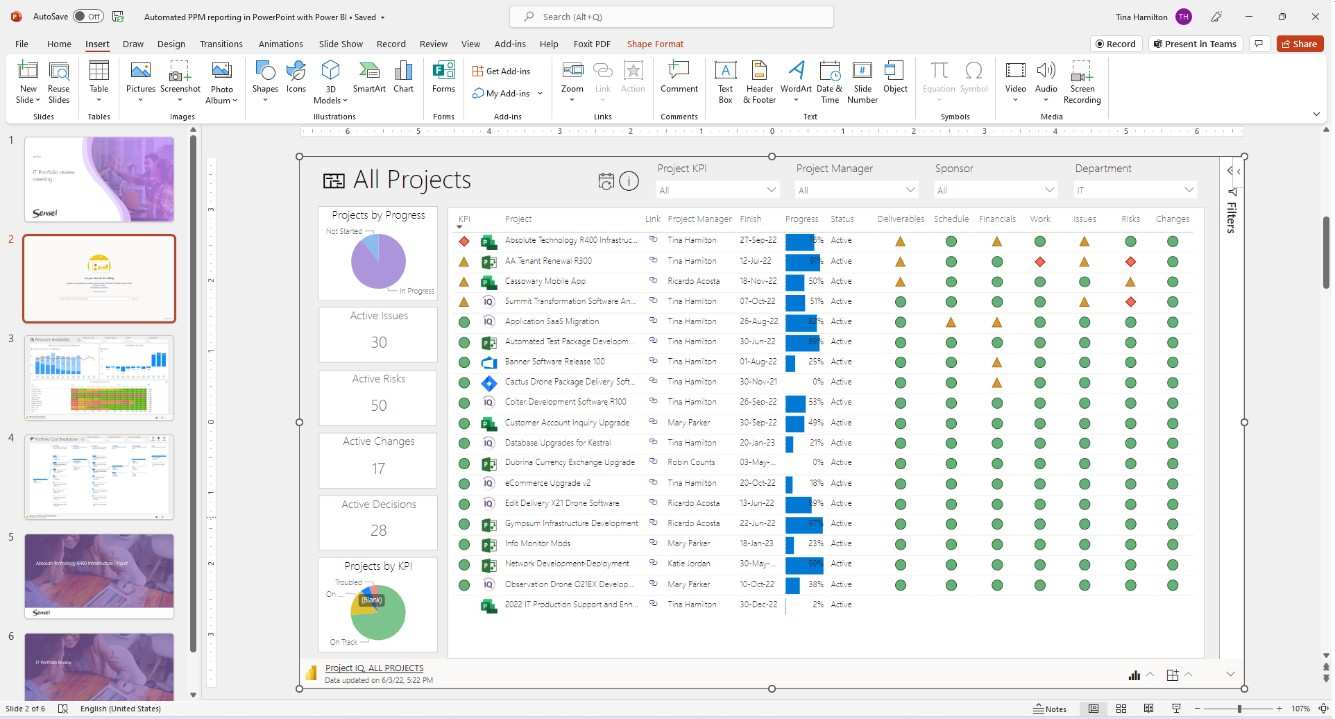The width and height of the screenshot is (1335, 719).
Task: Collapse the Power BI Filters pane
Action: pyautogui.click(x=1230, y=171)
